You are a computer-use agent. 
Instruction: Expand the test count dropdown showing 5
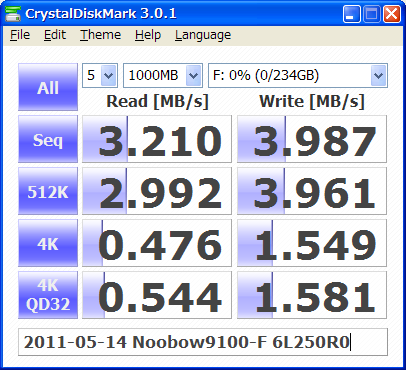(100, 75)
